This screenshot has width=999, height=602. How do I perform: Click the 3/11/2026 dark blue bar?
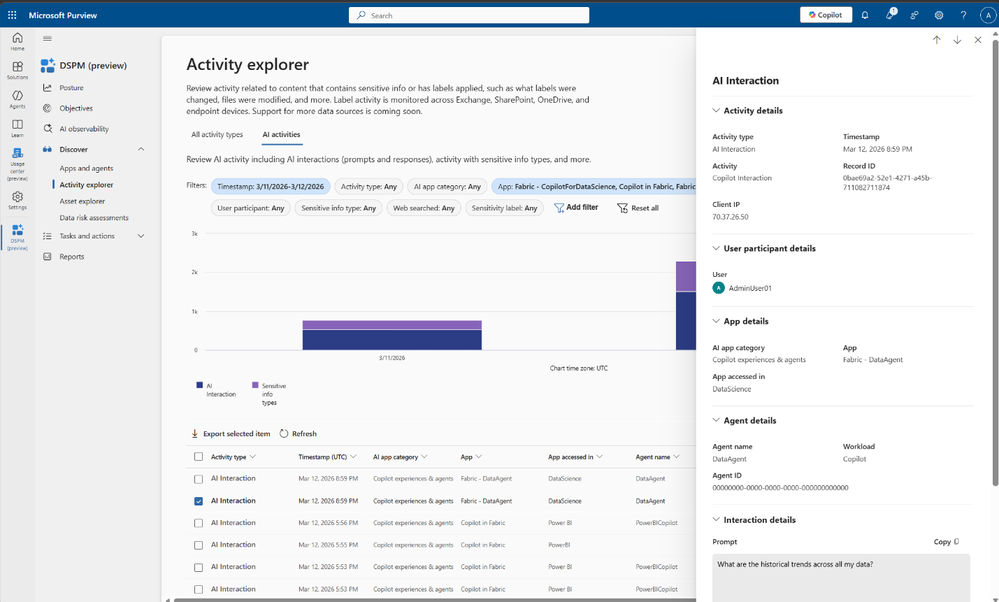[392, 340]
